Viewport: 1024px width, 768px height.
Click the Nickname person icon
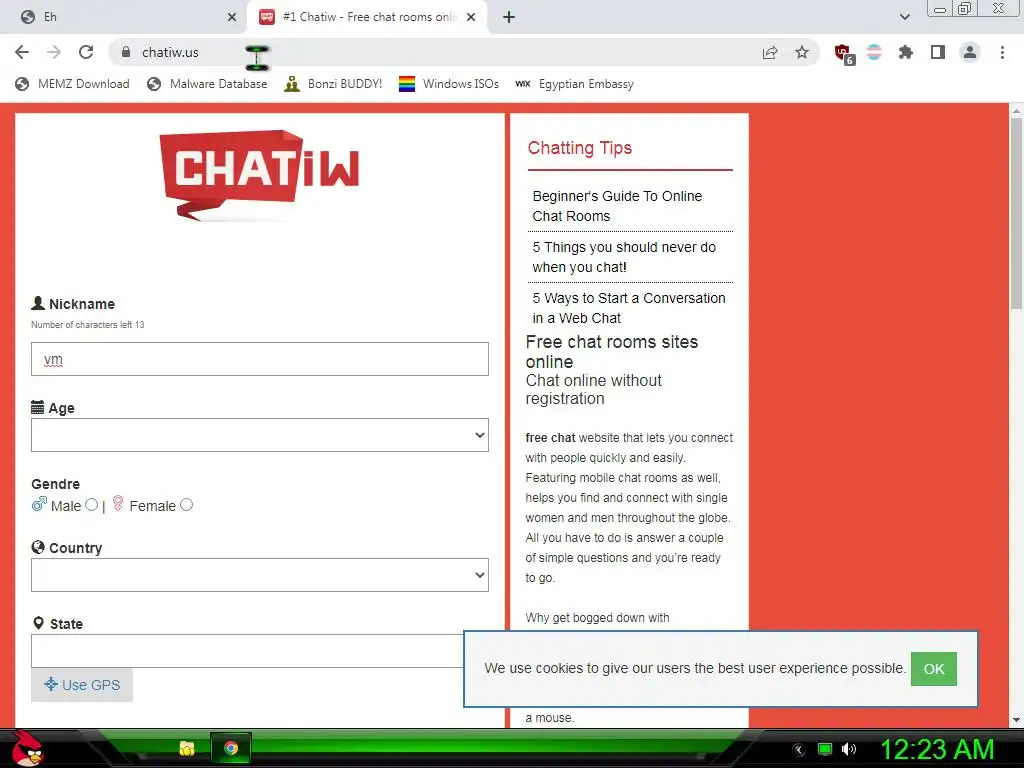click(x=38, y=303)
